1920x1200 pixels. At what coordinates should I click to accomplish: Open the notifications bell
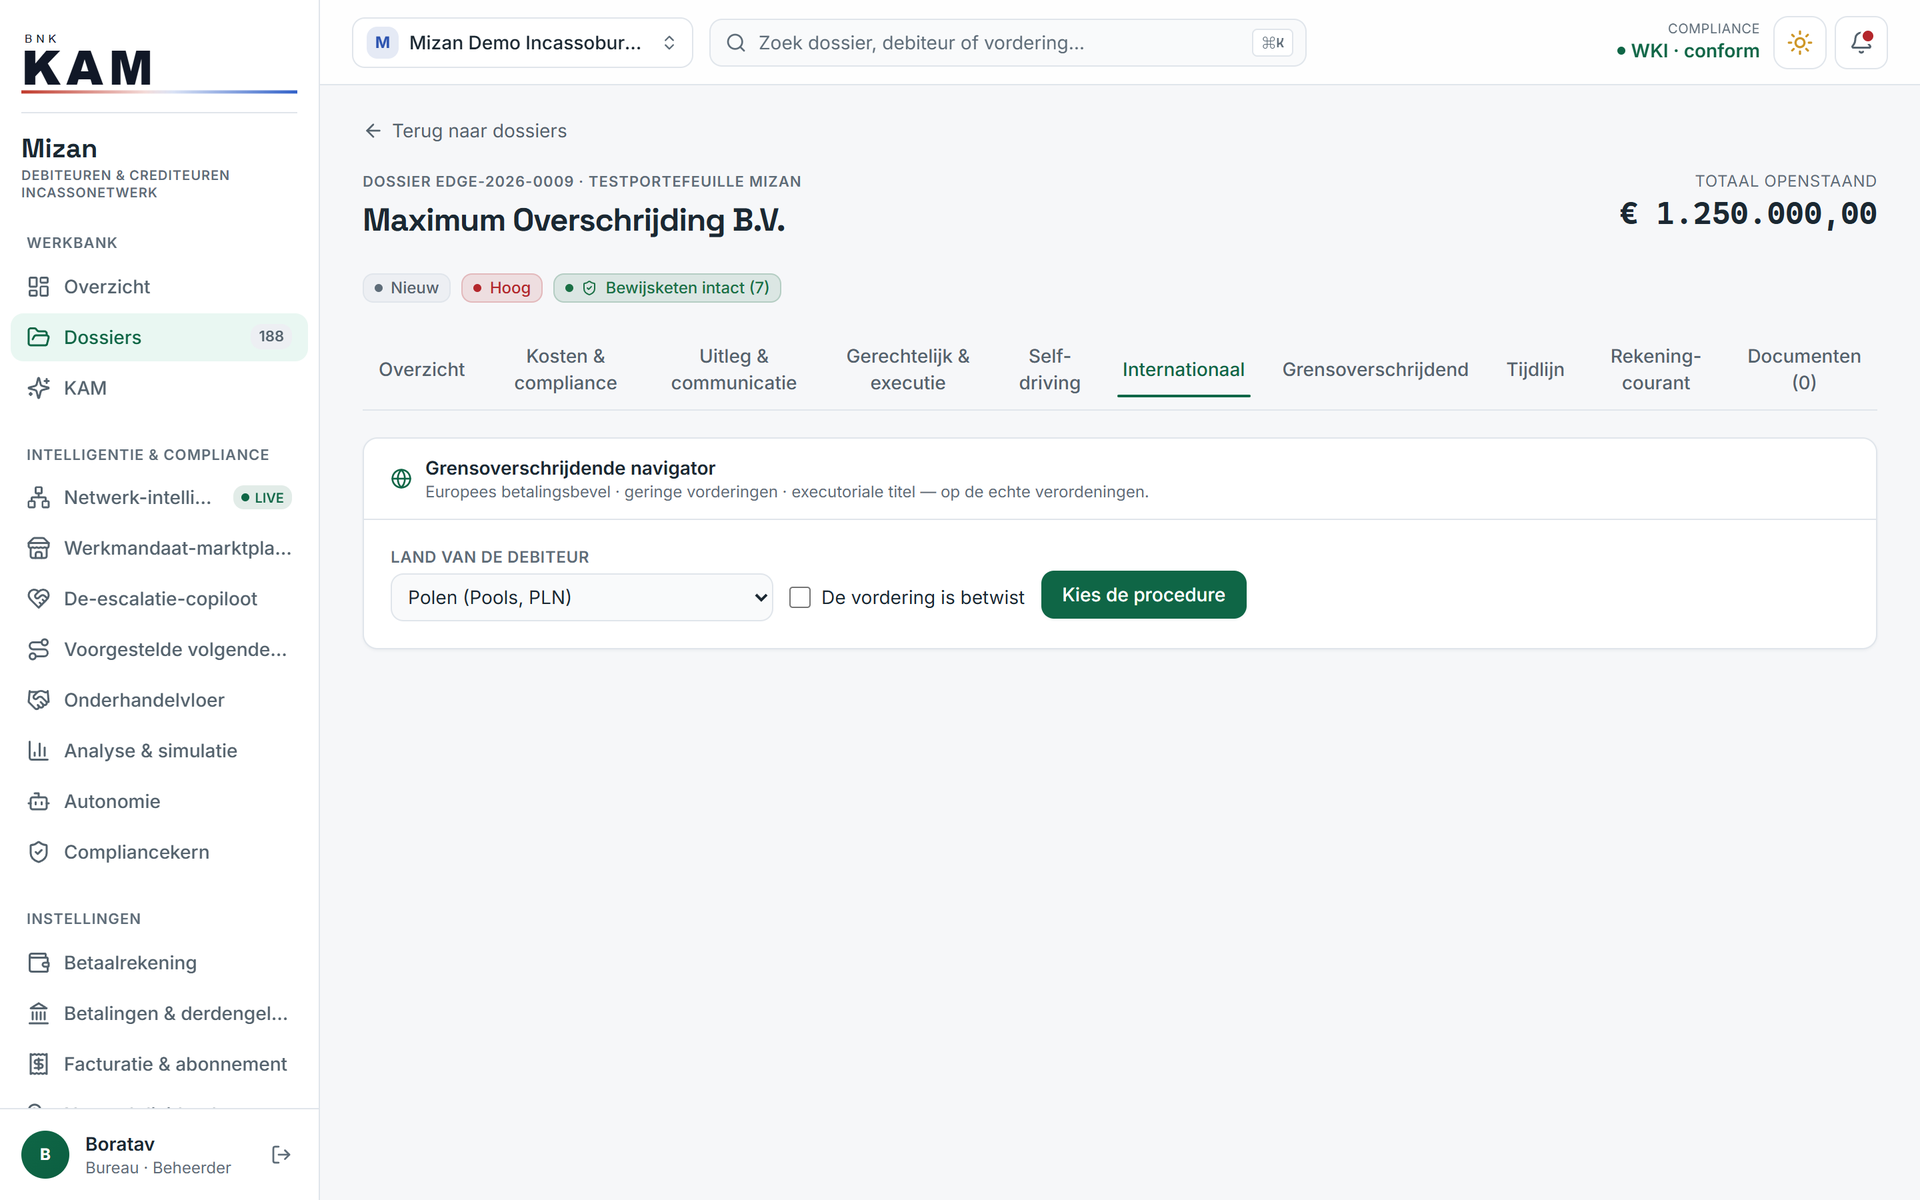point(1860,43)
